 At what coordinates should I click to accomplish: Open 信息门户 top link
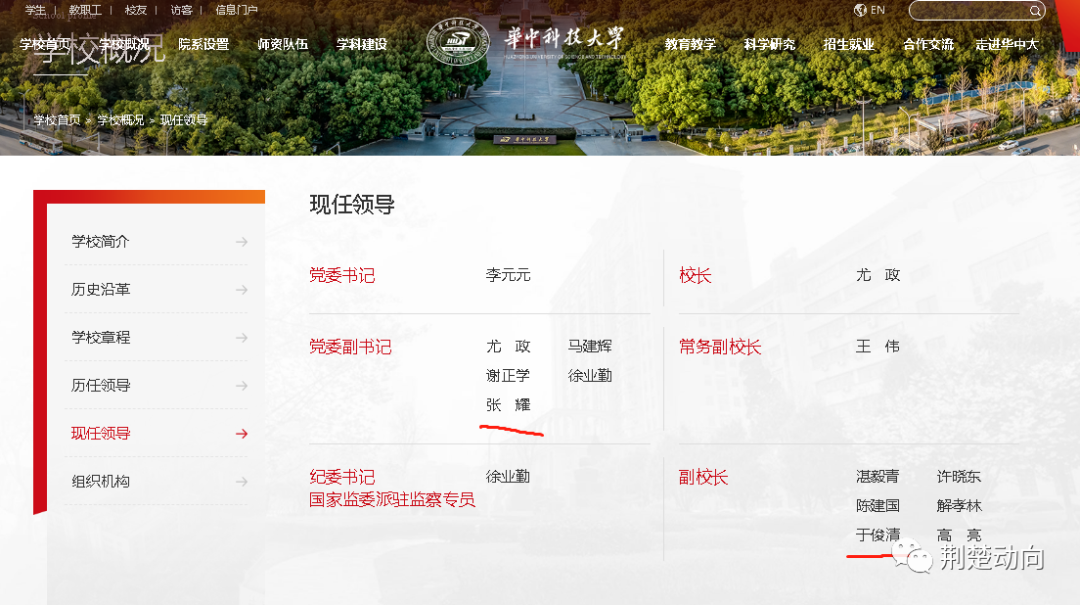pyautogui.click(x=236, y=10)
